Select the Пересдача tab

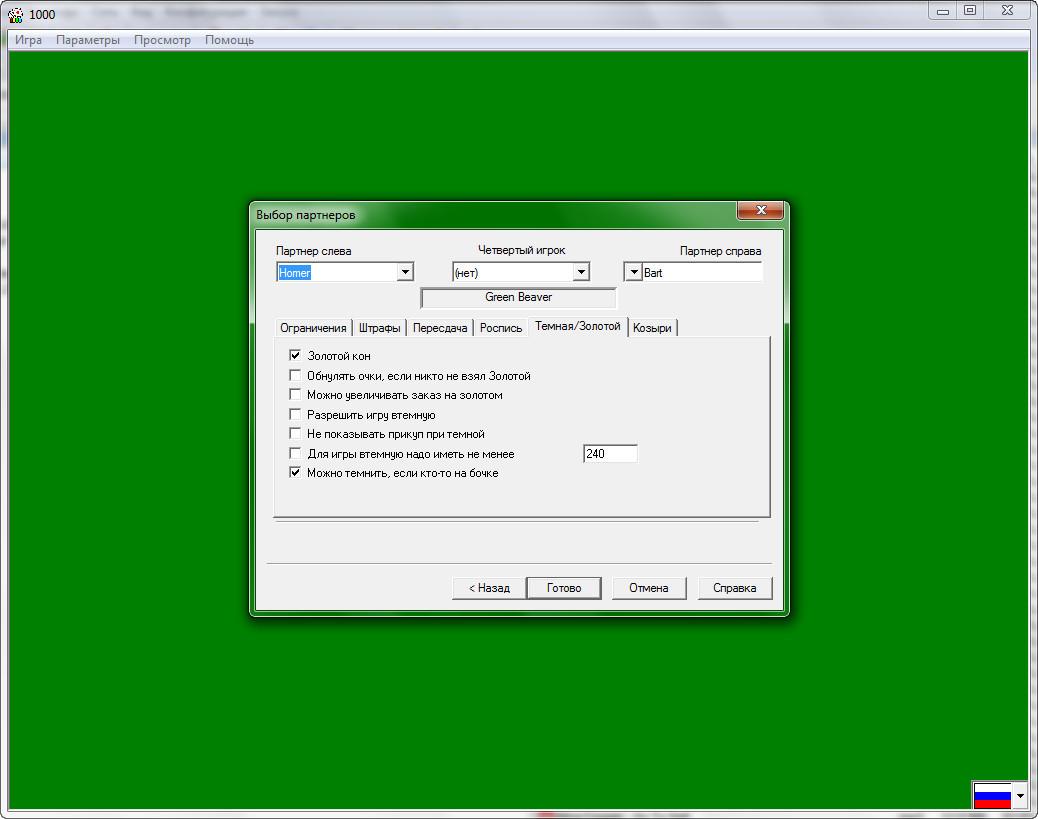click(x=440, y=328)
